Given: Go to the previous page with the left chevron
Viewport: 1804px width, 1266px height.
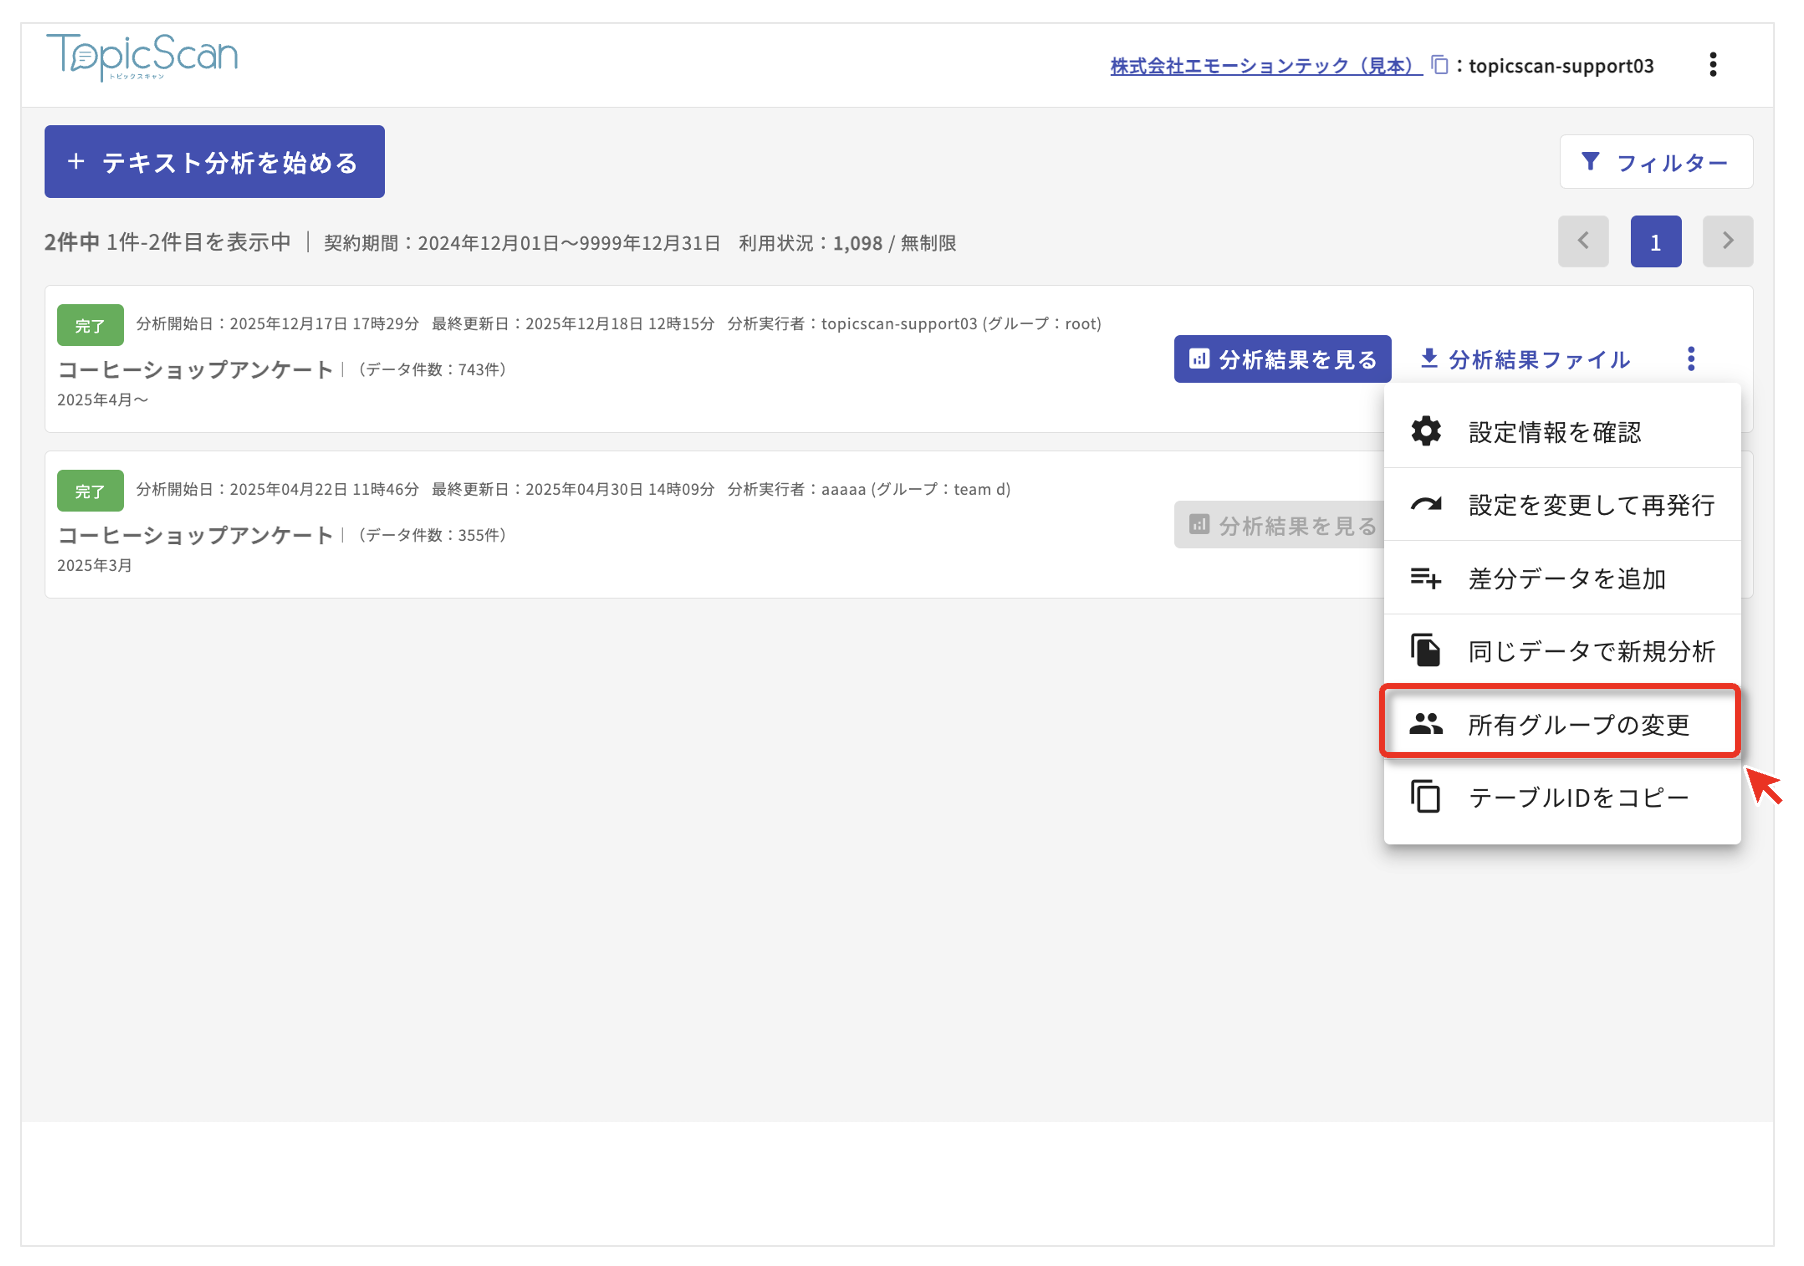Looking at the screenshot, I should 1582,241.
